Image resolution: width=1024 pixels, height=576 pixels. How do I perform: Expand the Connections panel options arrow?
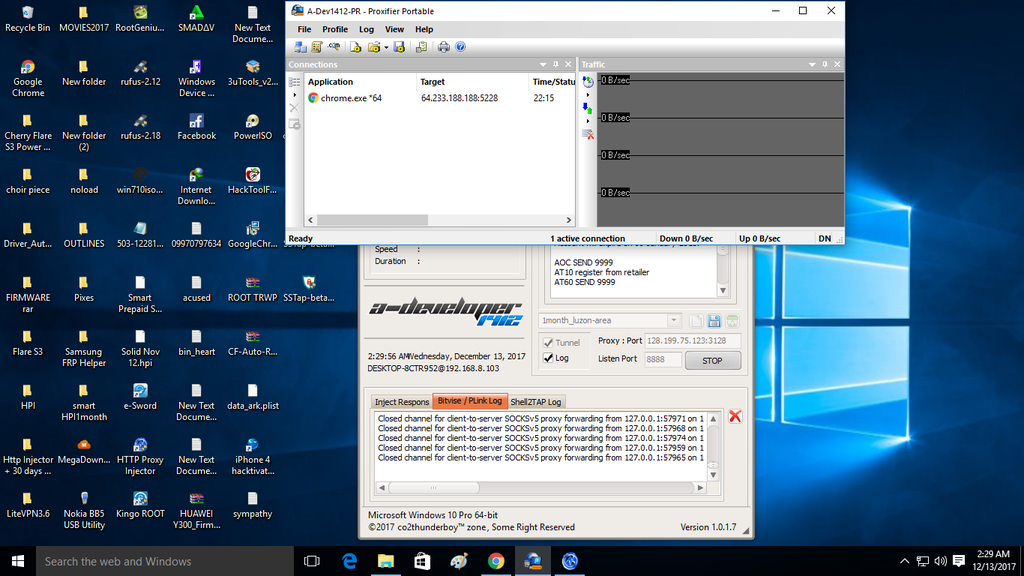point(543,65)
